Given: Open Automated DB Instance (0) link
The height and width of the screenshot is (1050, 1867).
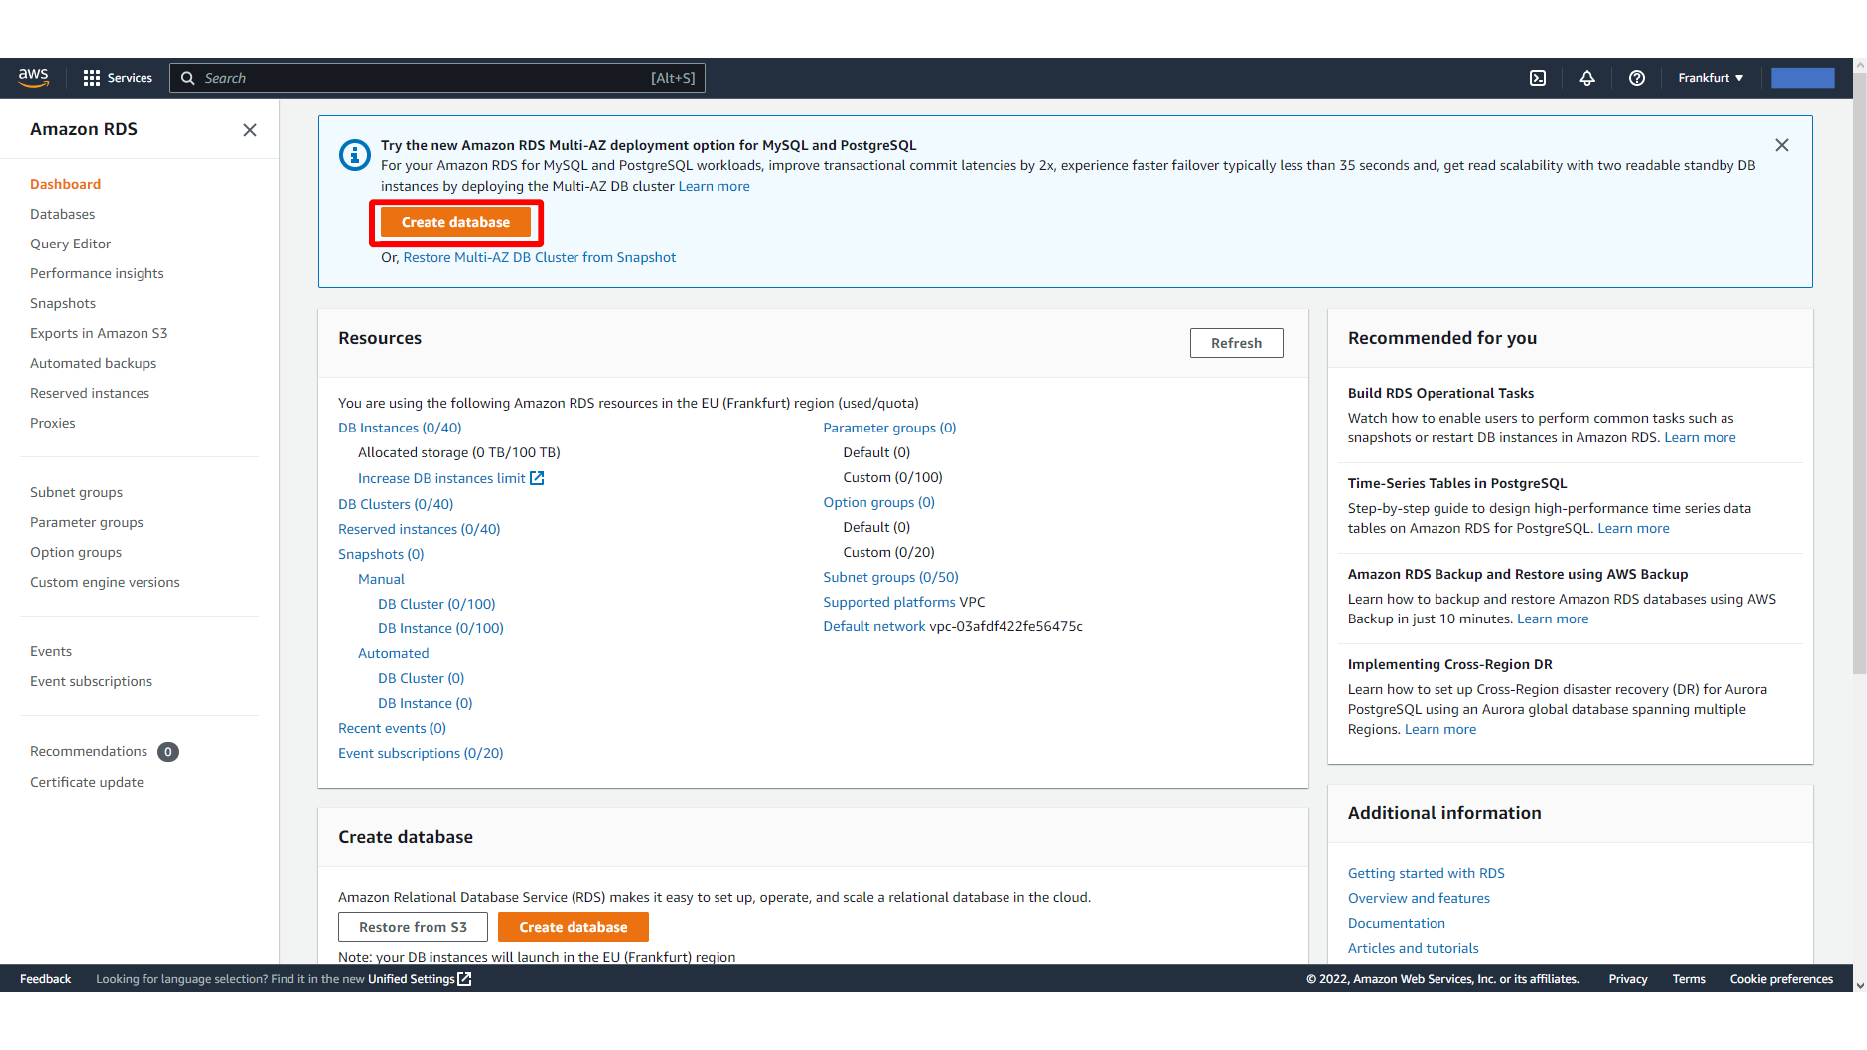Looking at the screenshot, I should point(425,704).
